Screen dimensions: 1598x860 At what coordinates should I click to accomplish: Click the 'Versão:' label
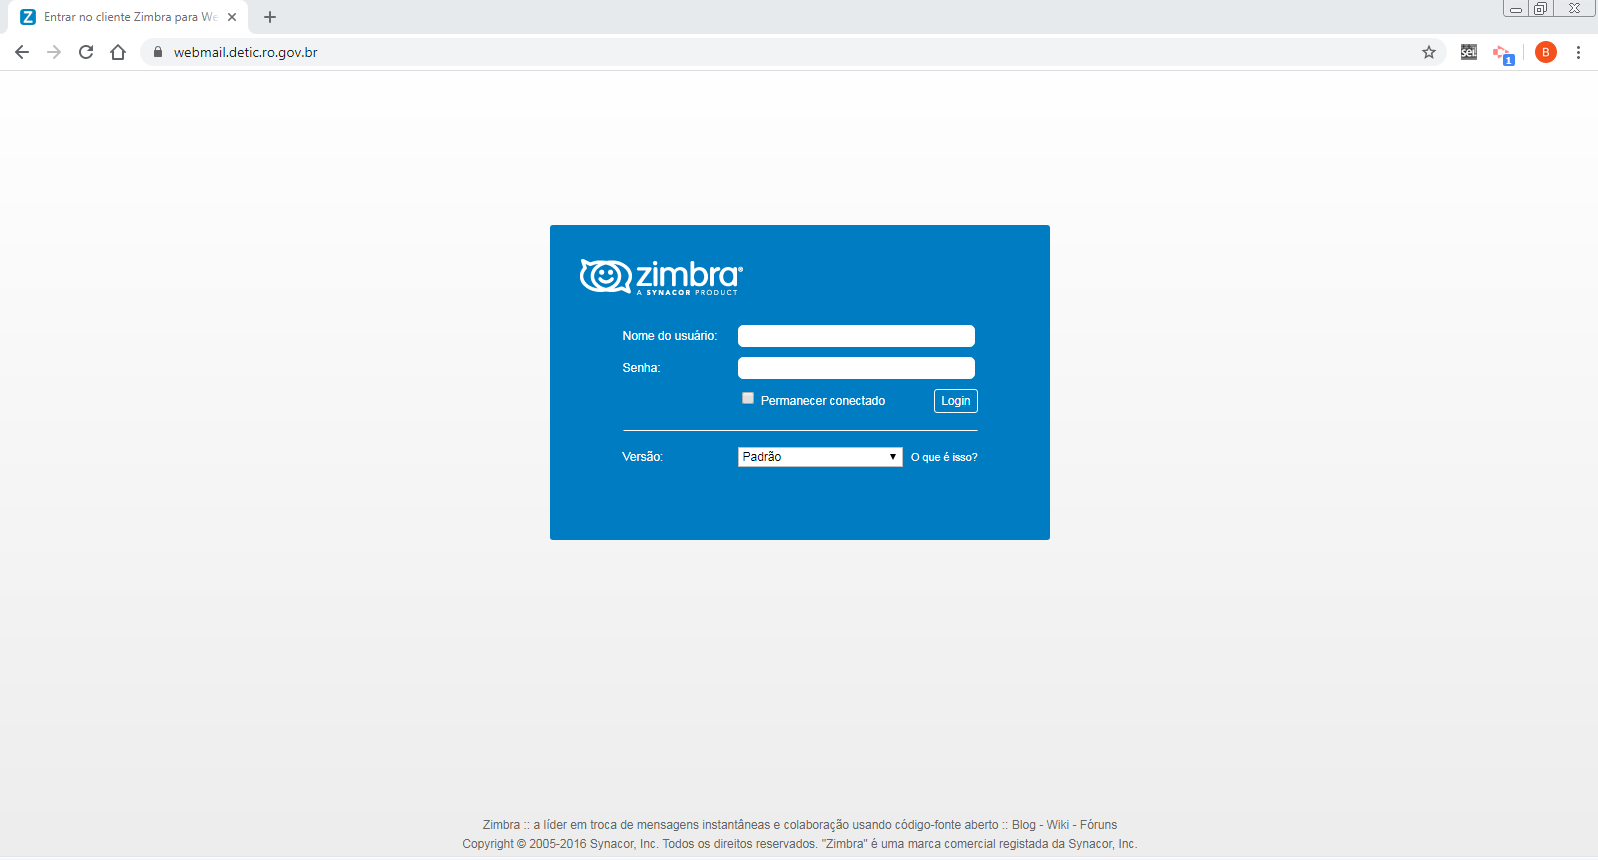pos(642,457)
